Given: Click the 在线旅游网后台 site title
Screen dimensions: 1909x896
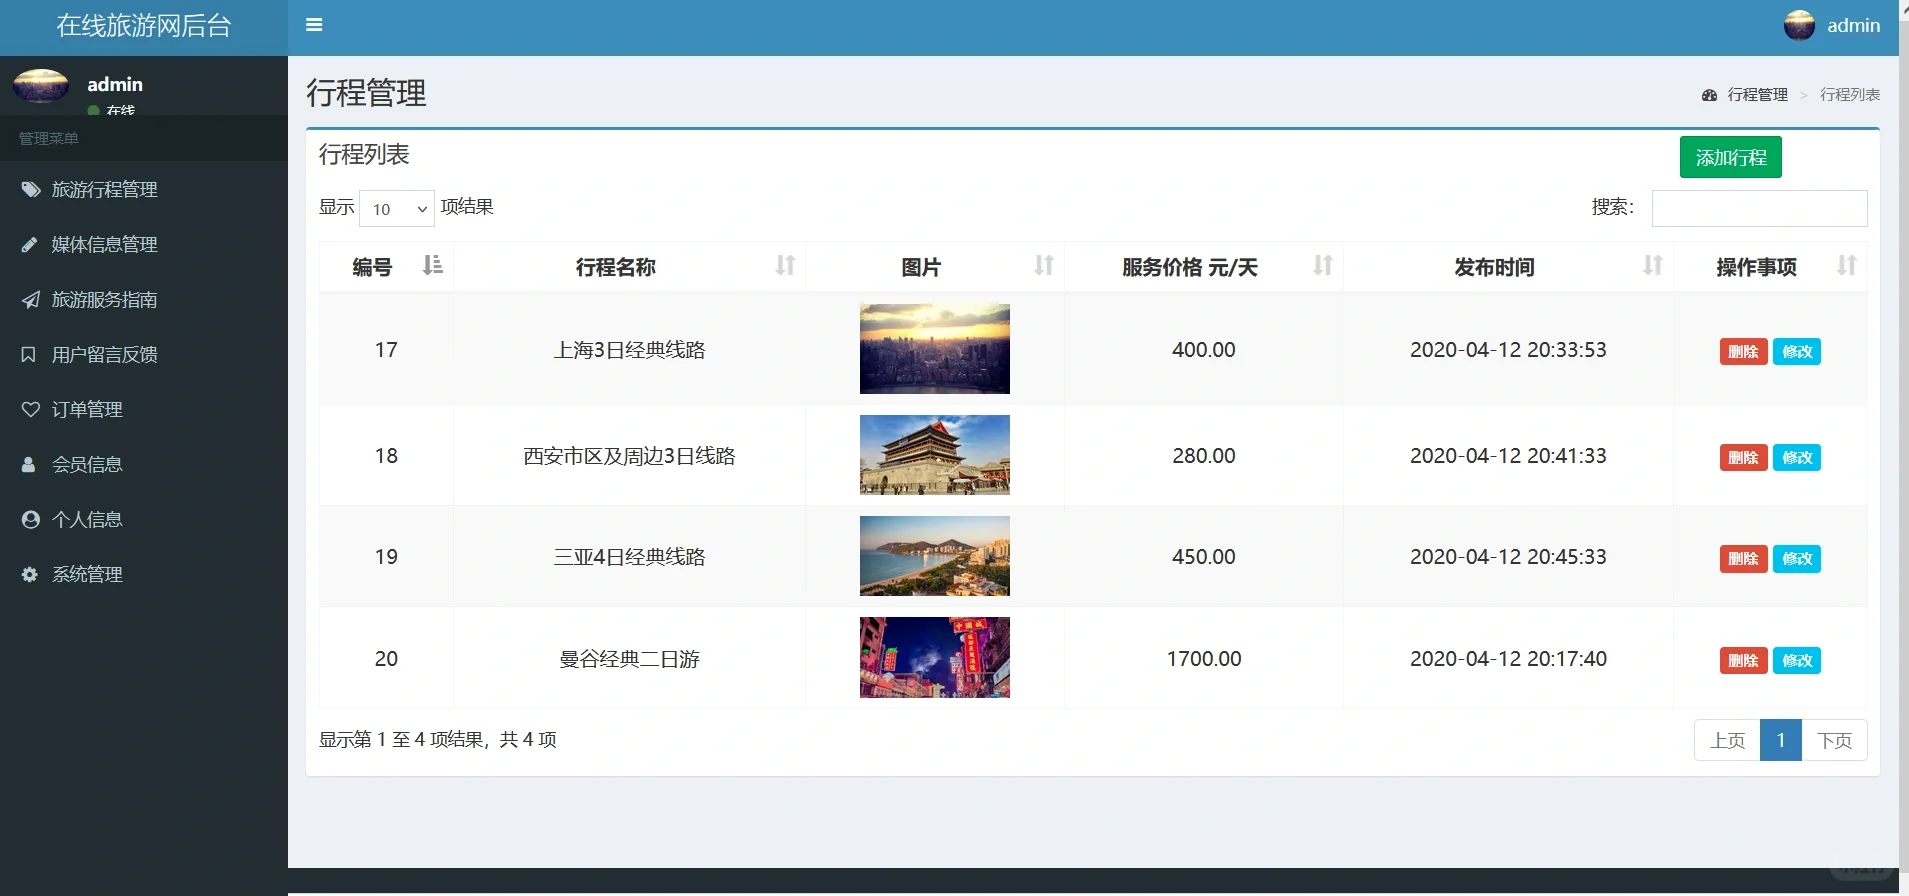Looking at the screenshot, I should [144, 26].
